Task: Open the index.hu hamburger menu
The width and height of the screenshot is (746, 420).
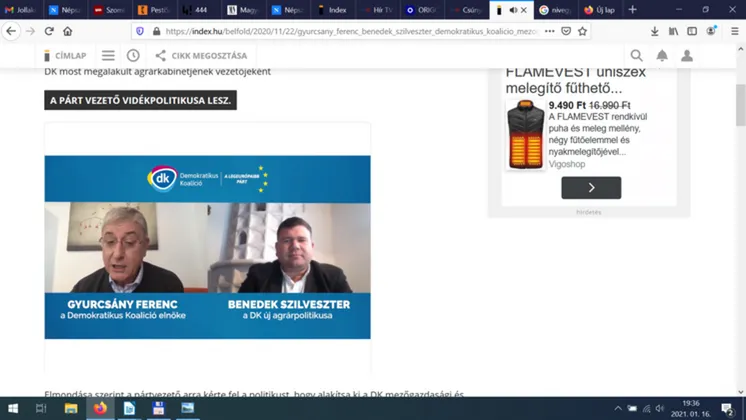Action: click(x=108, y=56)
